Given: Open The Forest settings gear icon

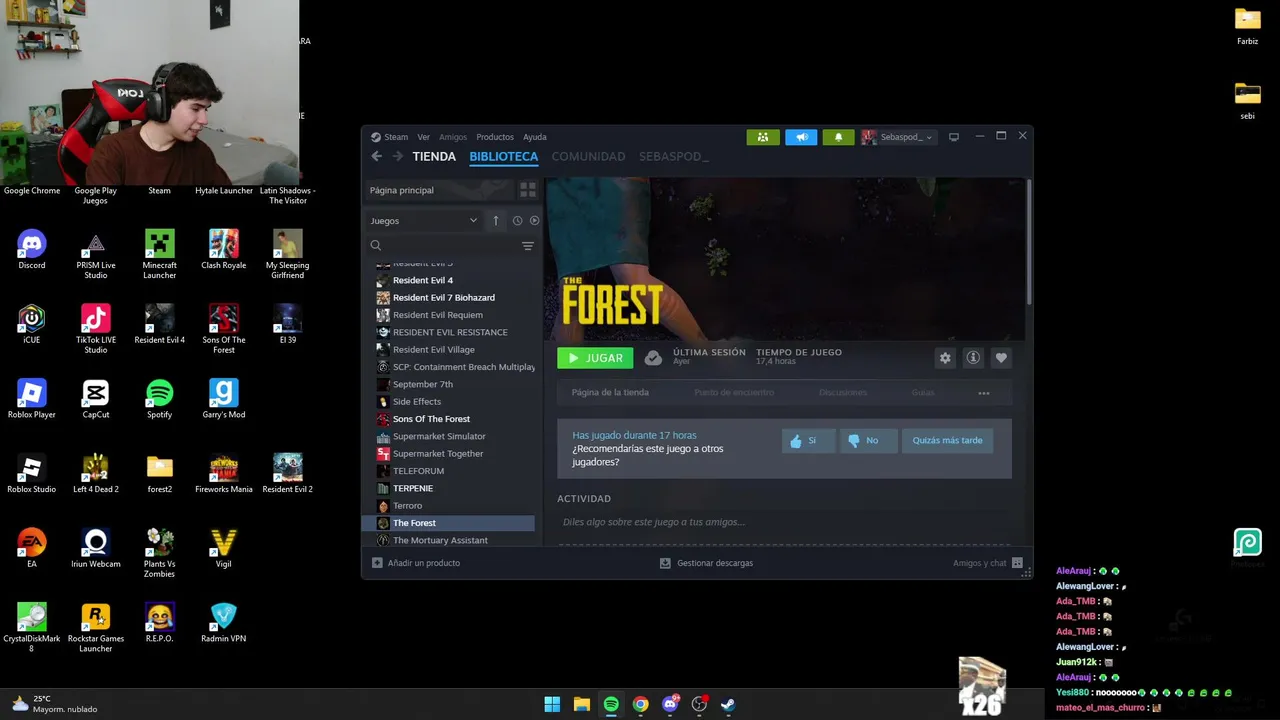Looking at the screenshot, I should click(945, 358).
